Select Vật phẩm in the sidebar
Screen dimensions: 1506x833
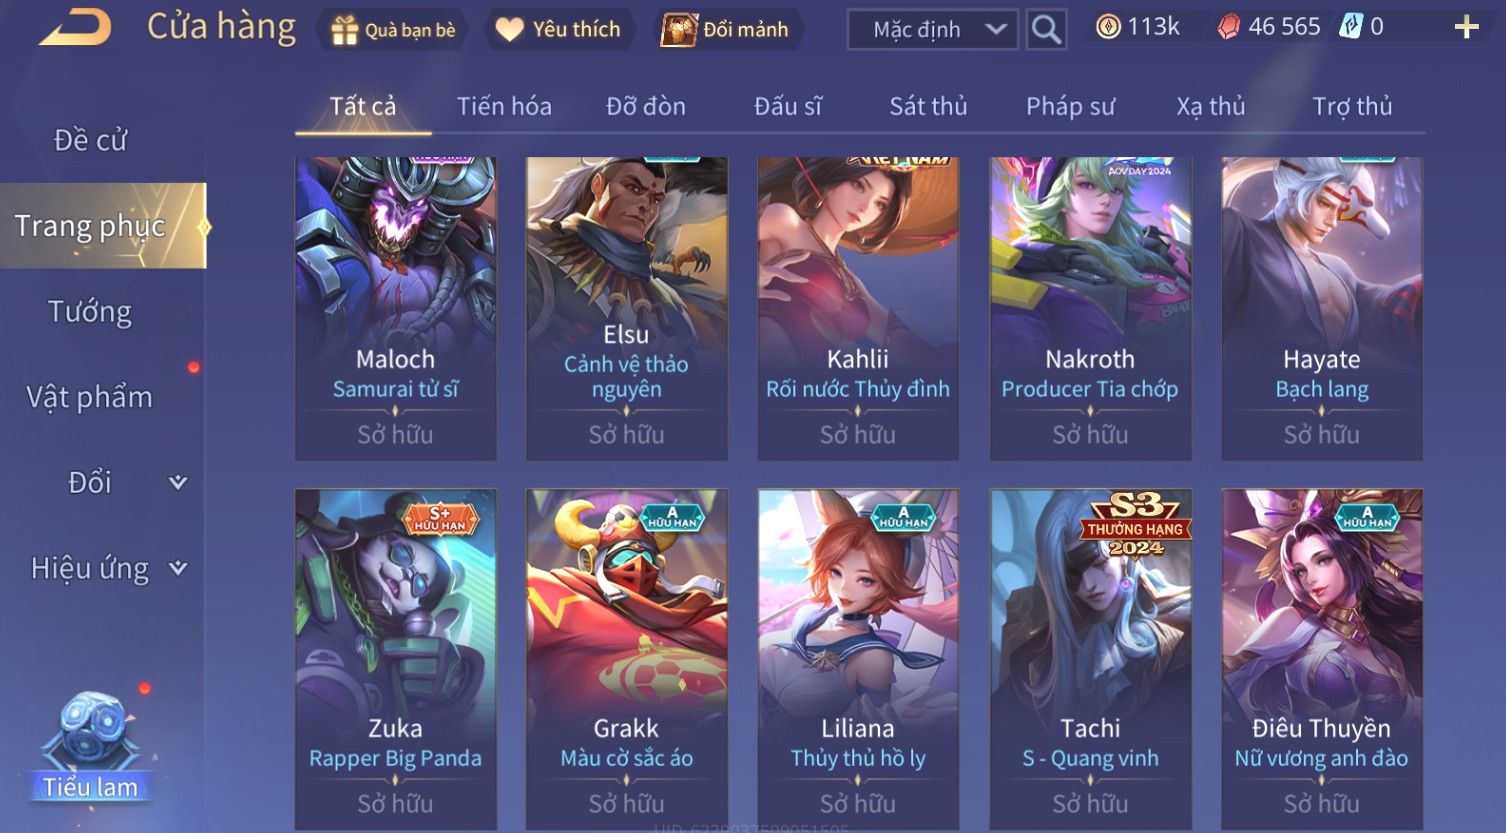[90, 397]
